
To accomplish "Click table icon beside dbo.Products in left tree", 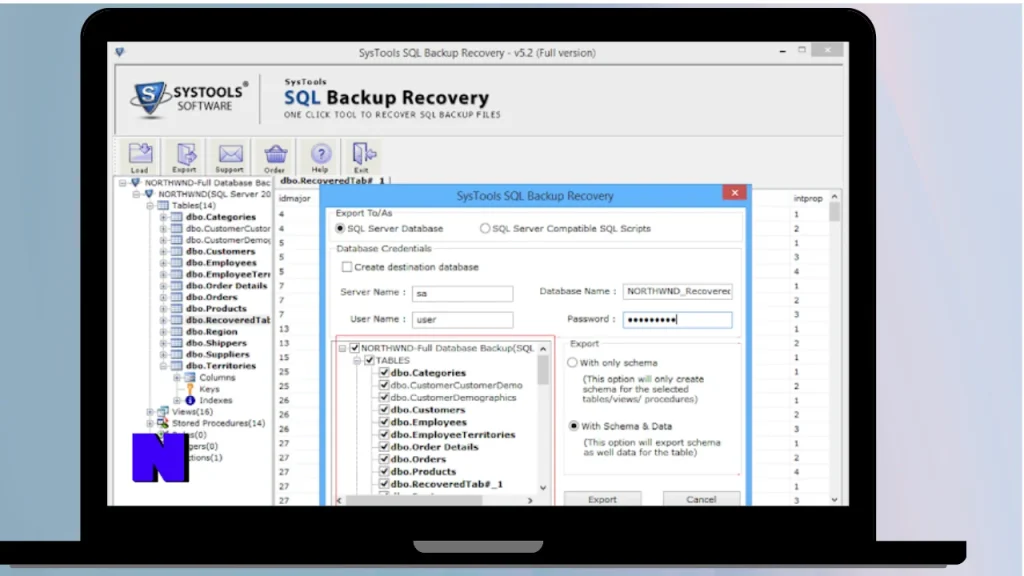I will pos(176,308).
